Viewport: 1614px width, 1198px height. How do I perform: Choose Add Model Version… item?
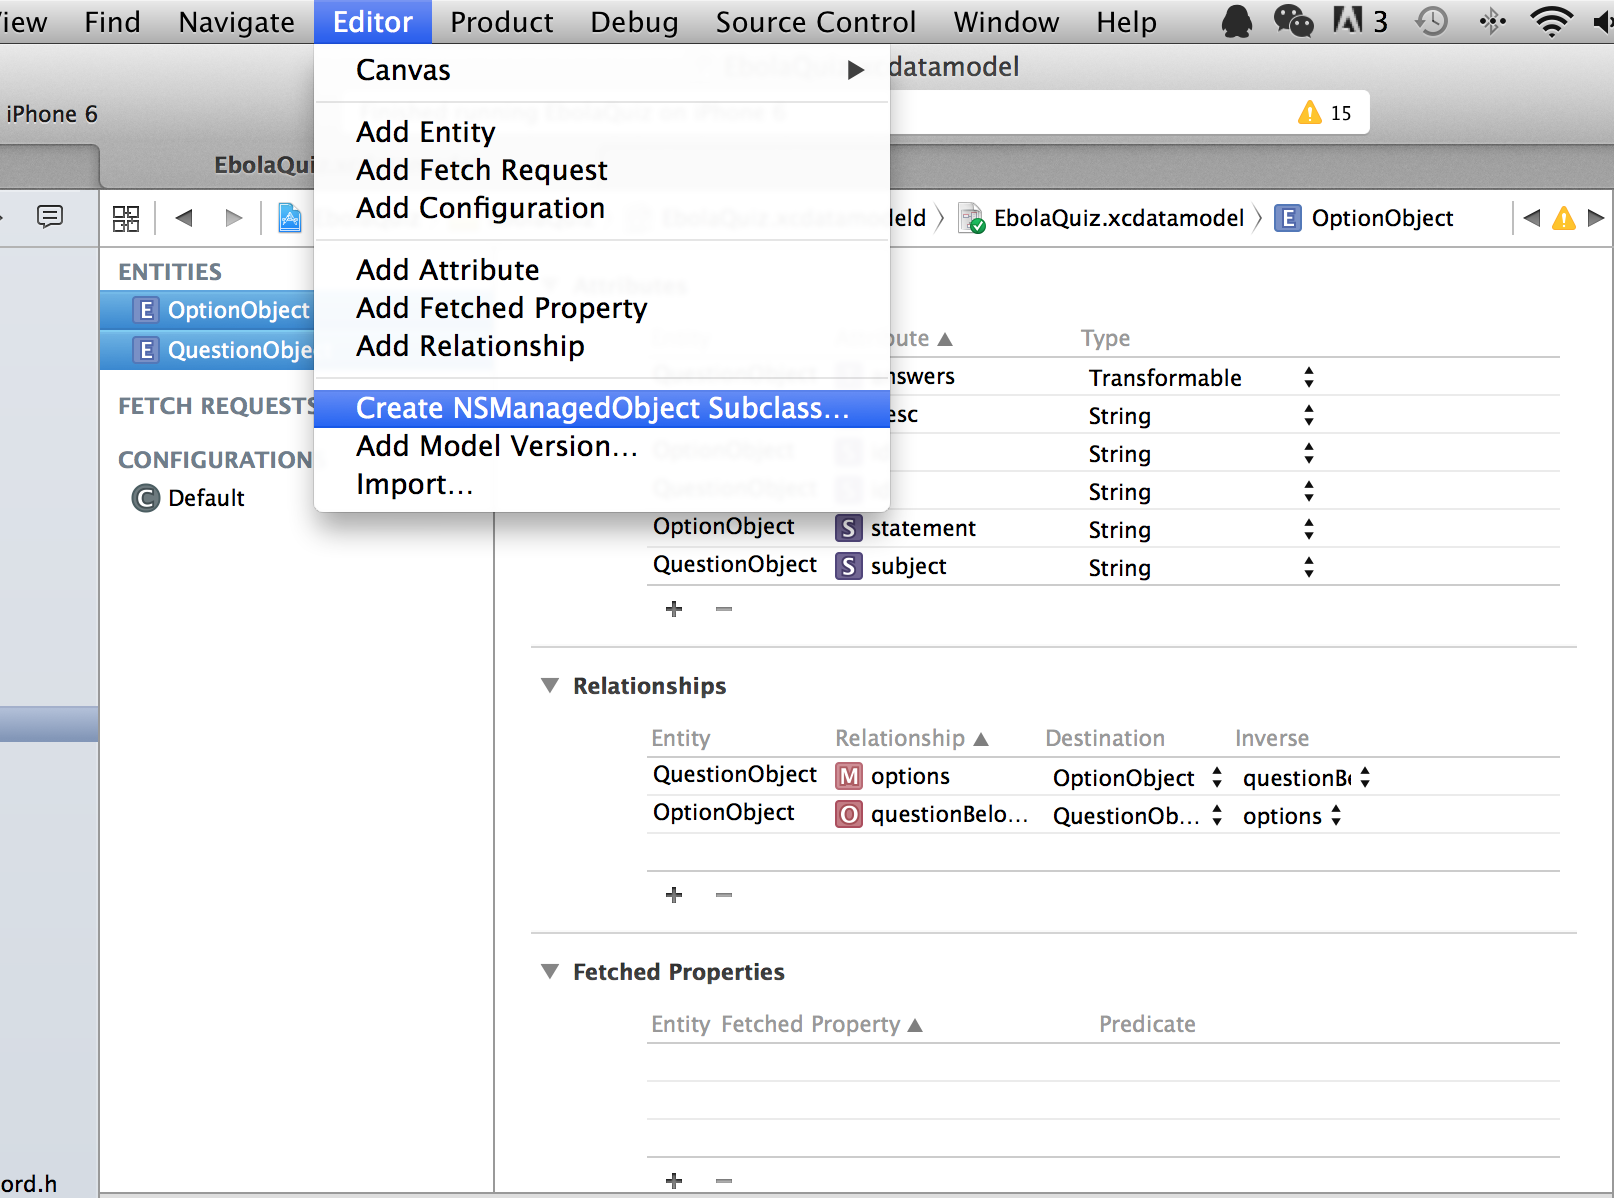601,446
